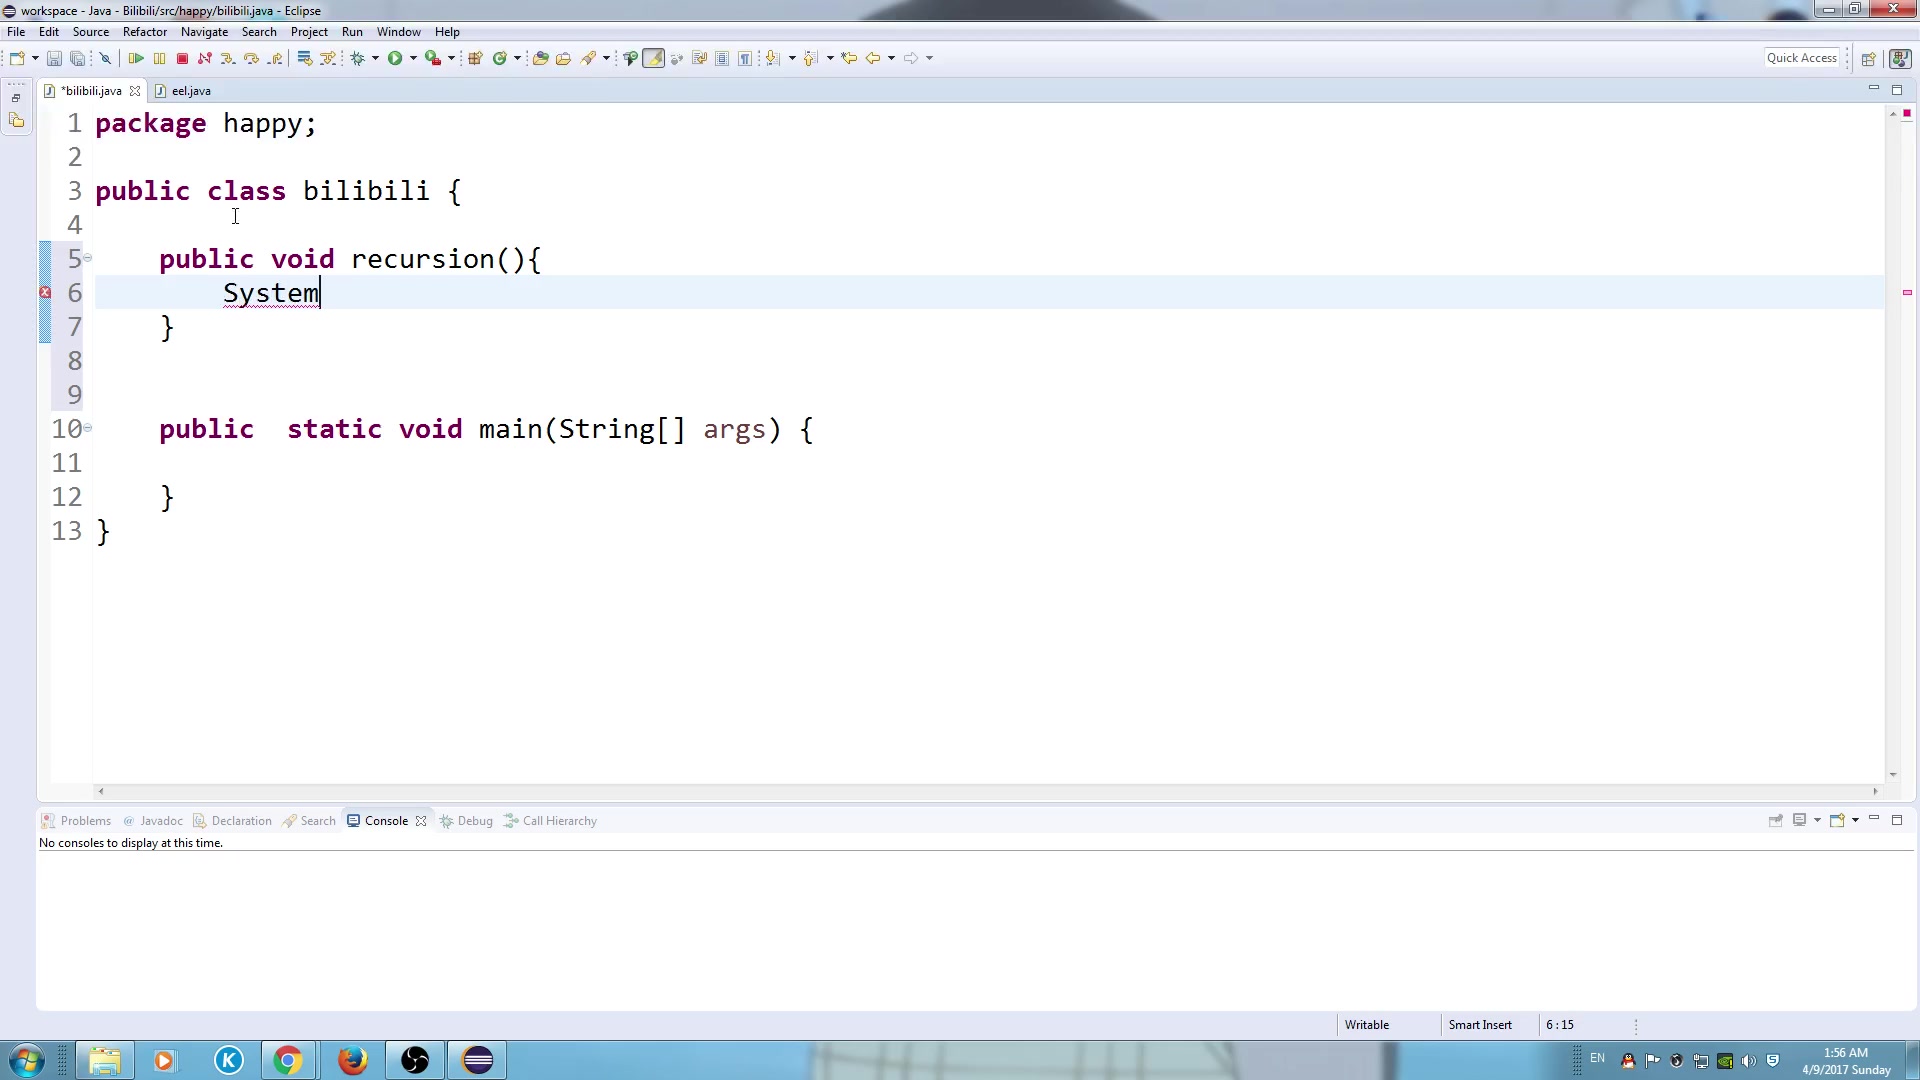The image size is (1920, 1080).
Task: Click the Open Perspective icon
Action: click(1868, 59)
